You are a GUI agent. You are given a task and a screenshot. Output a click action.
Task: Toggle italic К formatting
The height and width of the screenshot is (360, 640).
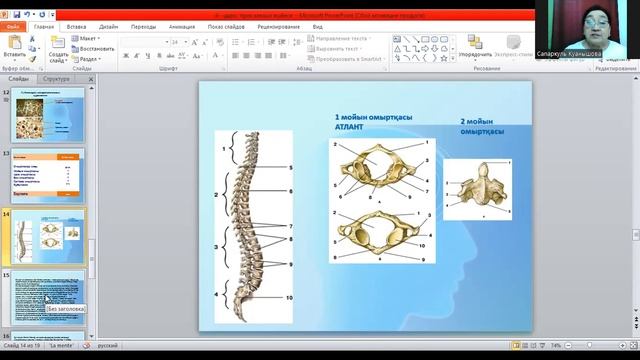click(x=137, y=56)
